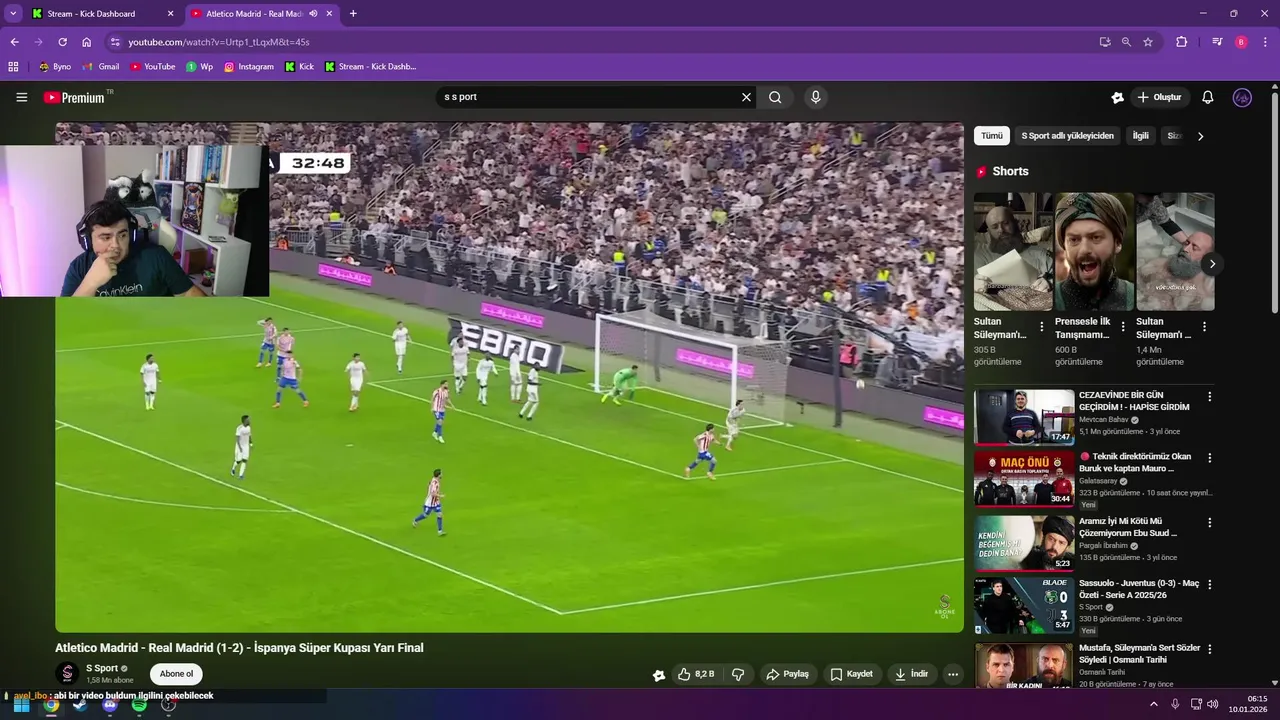Screen dimensions: 1280x720
Task: Open Chrome from the Windows taskbar
Action: (x=51, y=704)
